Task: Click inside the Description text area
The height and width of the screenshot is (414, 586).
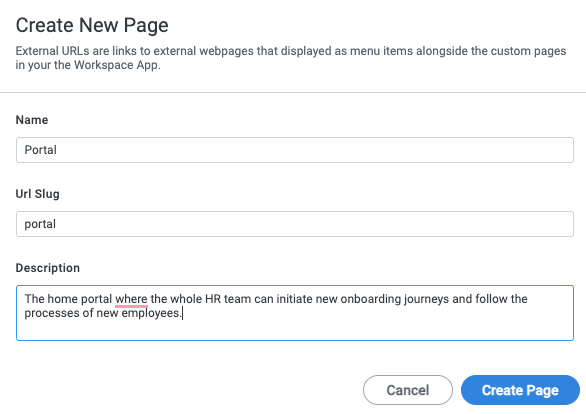Action: coord(295,313)
